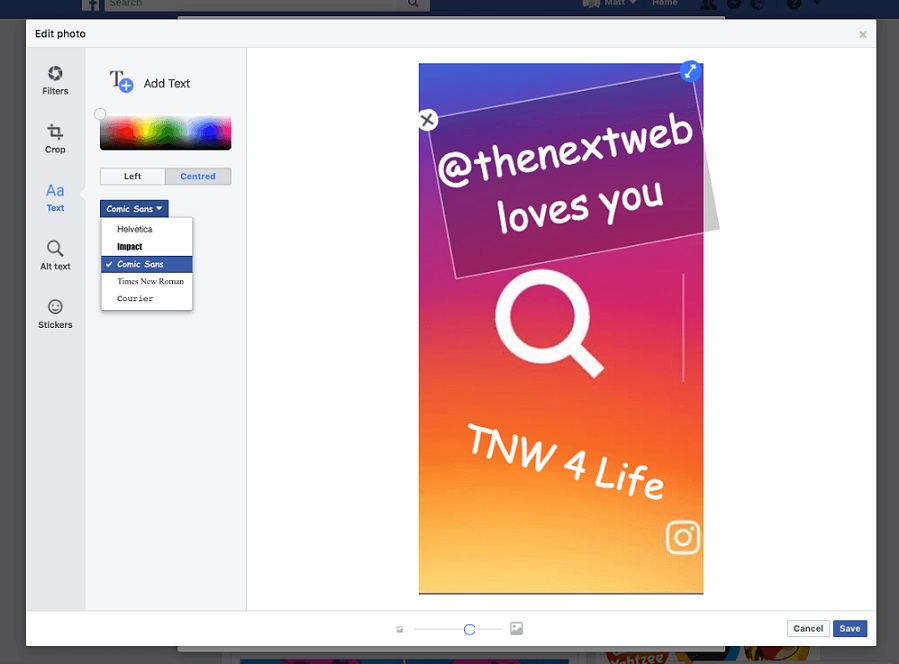This screenshot has width=899, height=664.
Task: Click the small image zoom-out icon
Action: tap(400, 629)
